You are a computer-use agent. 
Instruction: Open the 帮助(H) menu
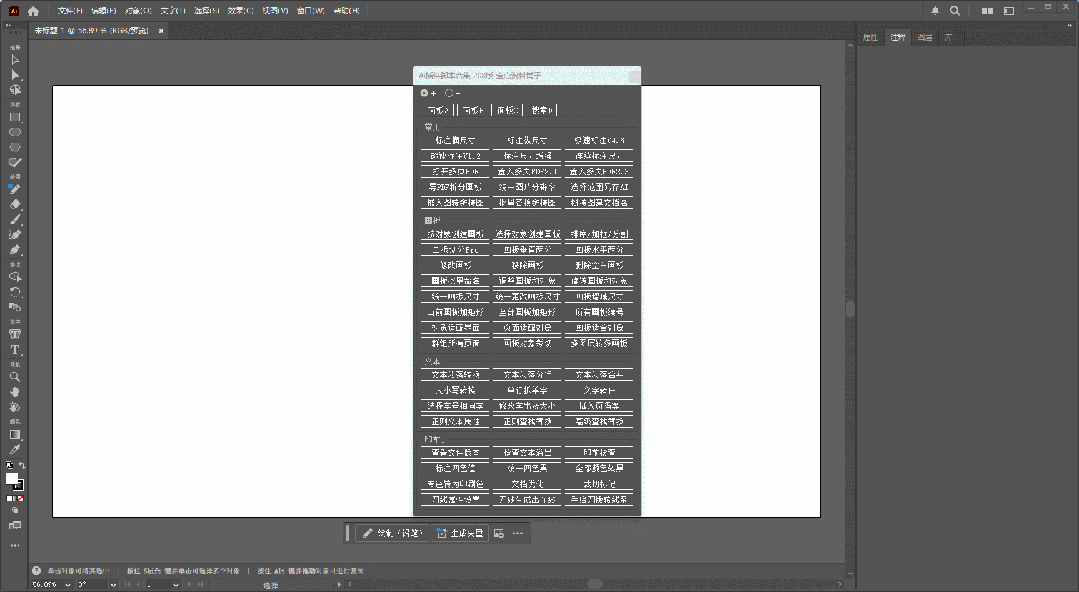346,10
